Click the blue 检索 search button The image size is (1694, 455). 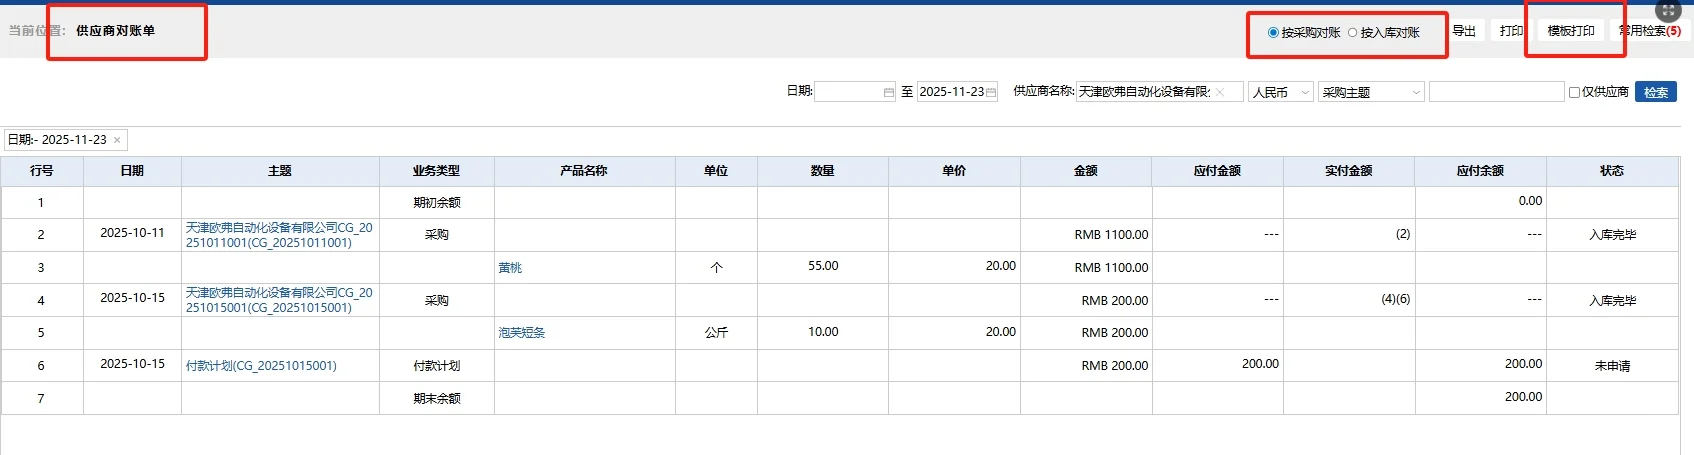click(x=1656, y=92)
